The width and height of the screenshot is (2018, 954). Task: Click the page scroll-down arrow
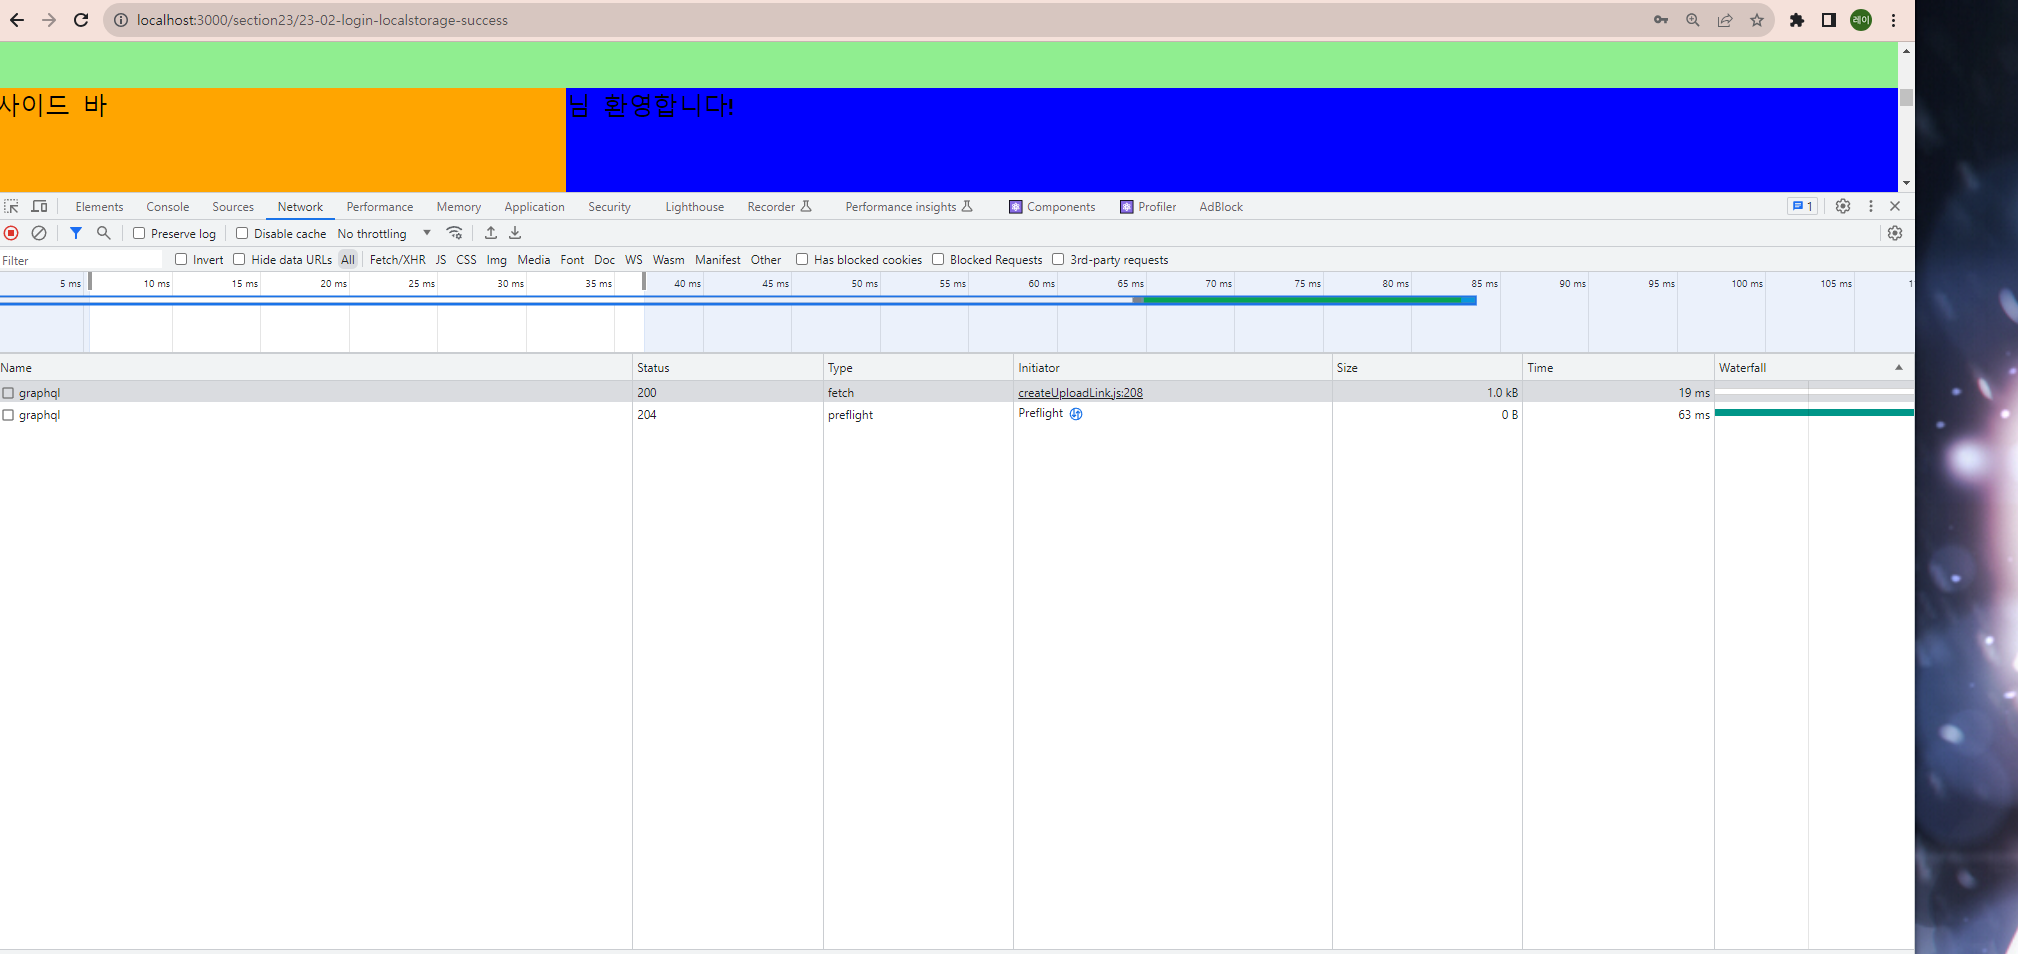pyautogui.click(x=1906, y=183)
